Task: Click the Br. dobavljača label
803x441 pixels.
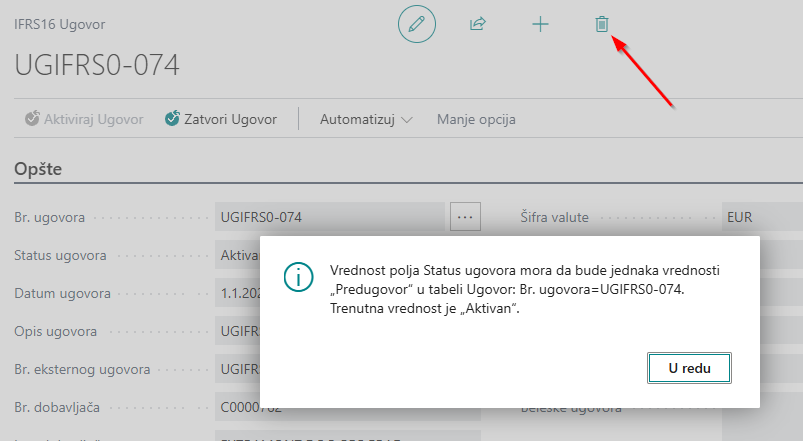Action: tap(57, 408)
